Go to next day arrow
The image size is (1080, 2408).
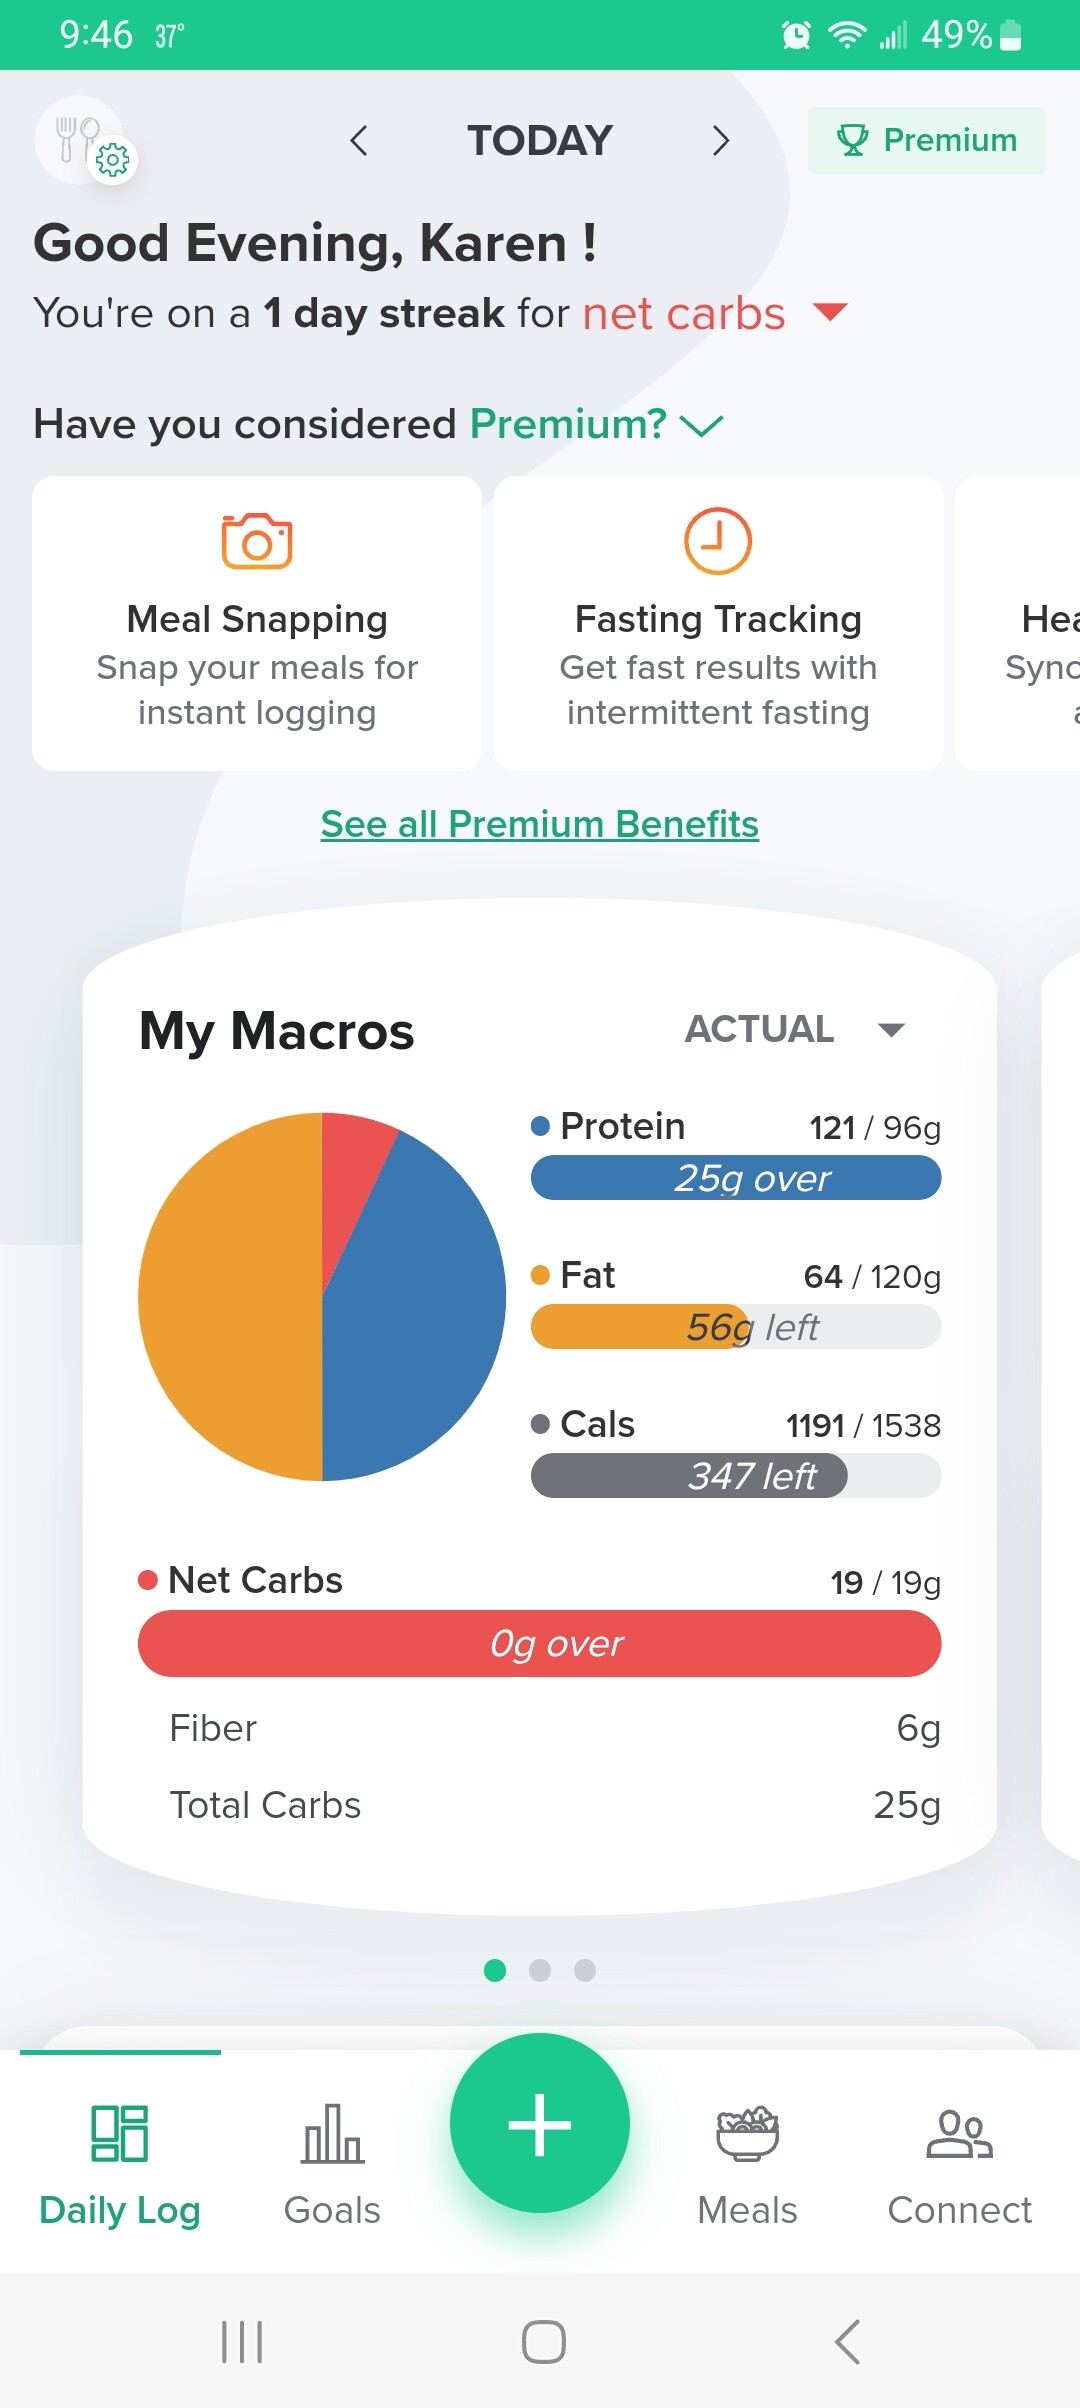tap(720, 140)
